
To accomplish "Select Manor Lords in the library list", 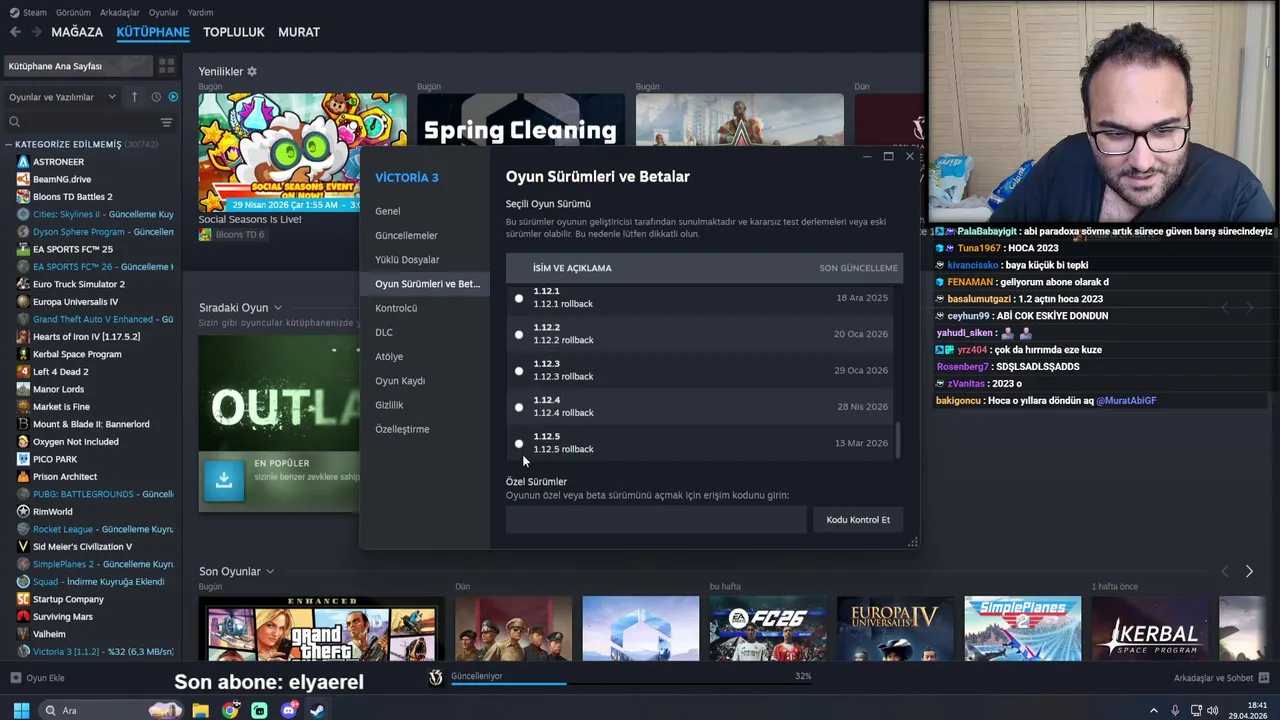I will 60,389.
